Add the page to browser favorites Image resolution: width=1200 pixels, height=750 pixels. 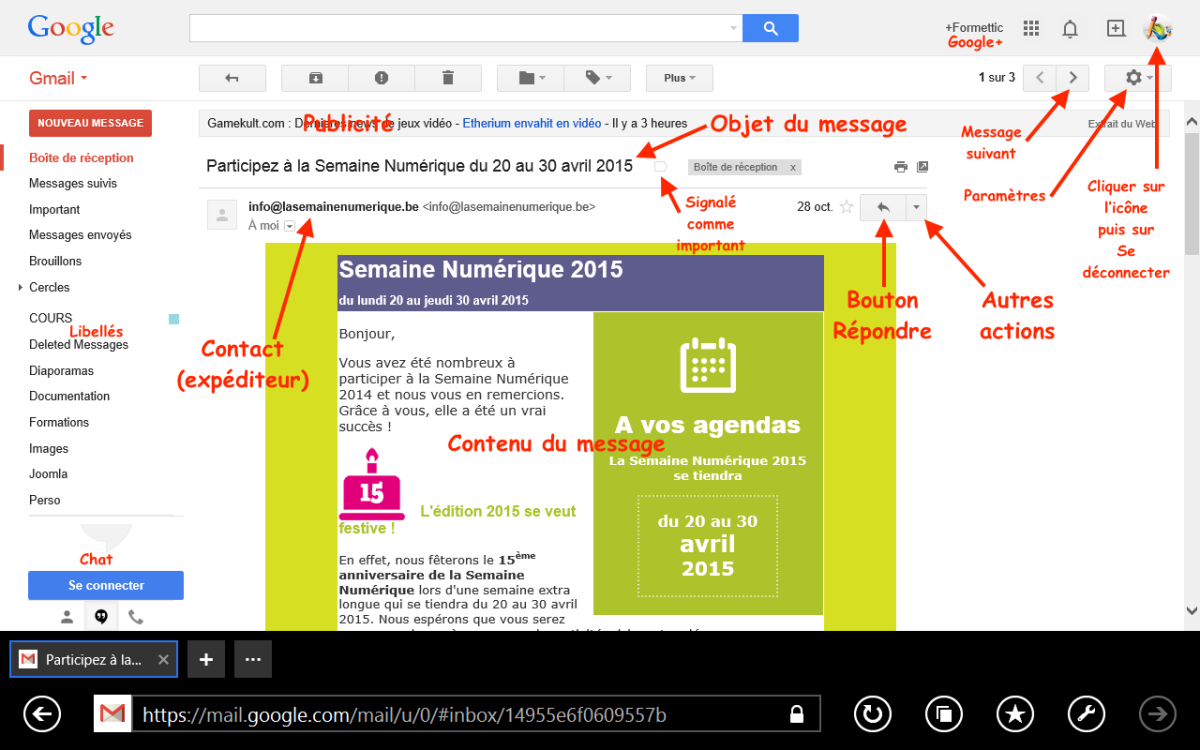[1015, 713]
